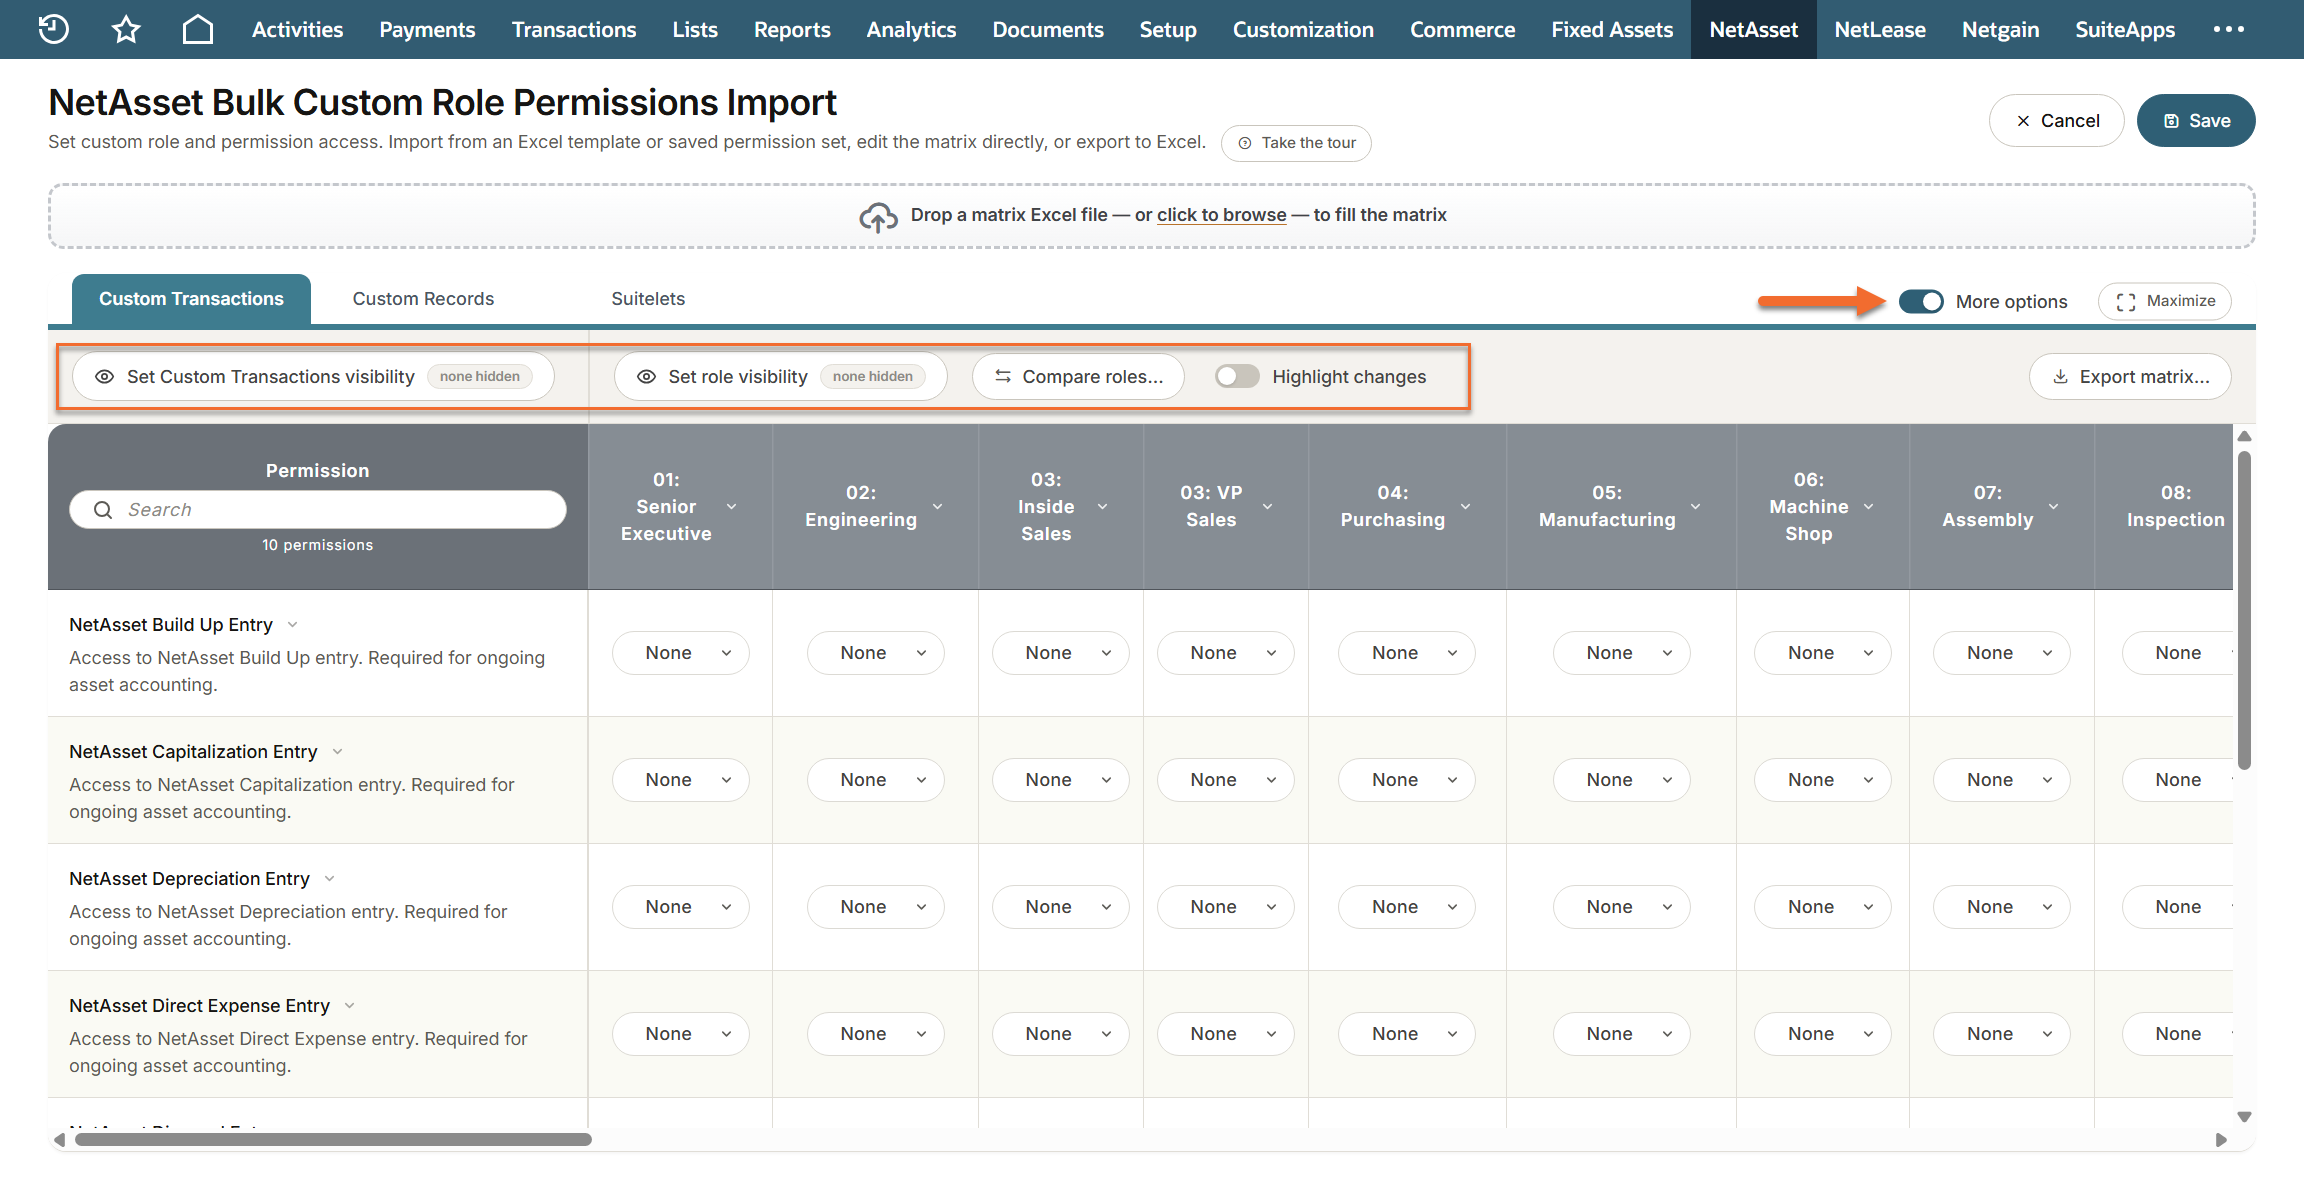Expand the 04: Purchasing column menu

pos(1466,507)
